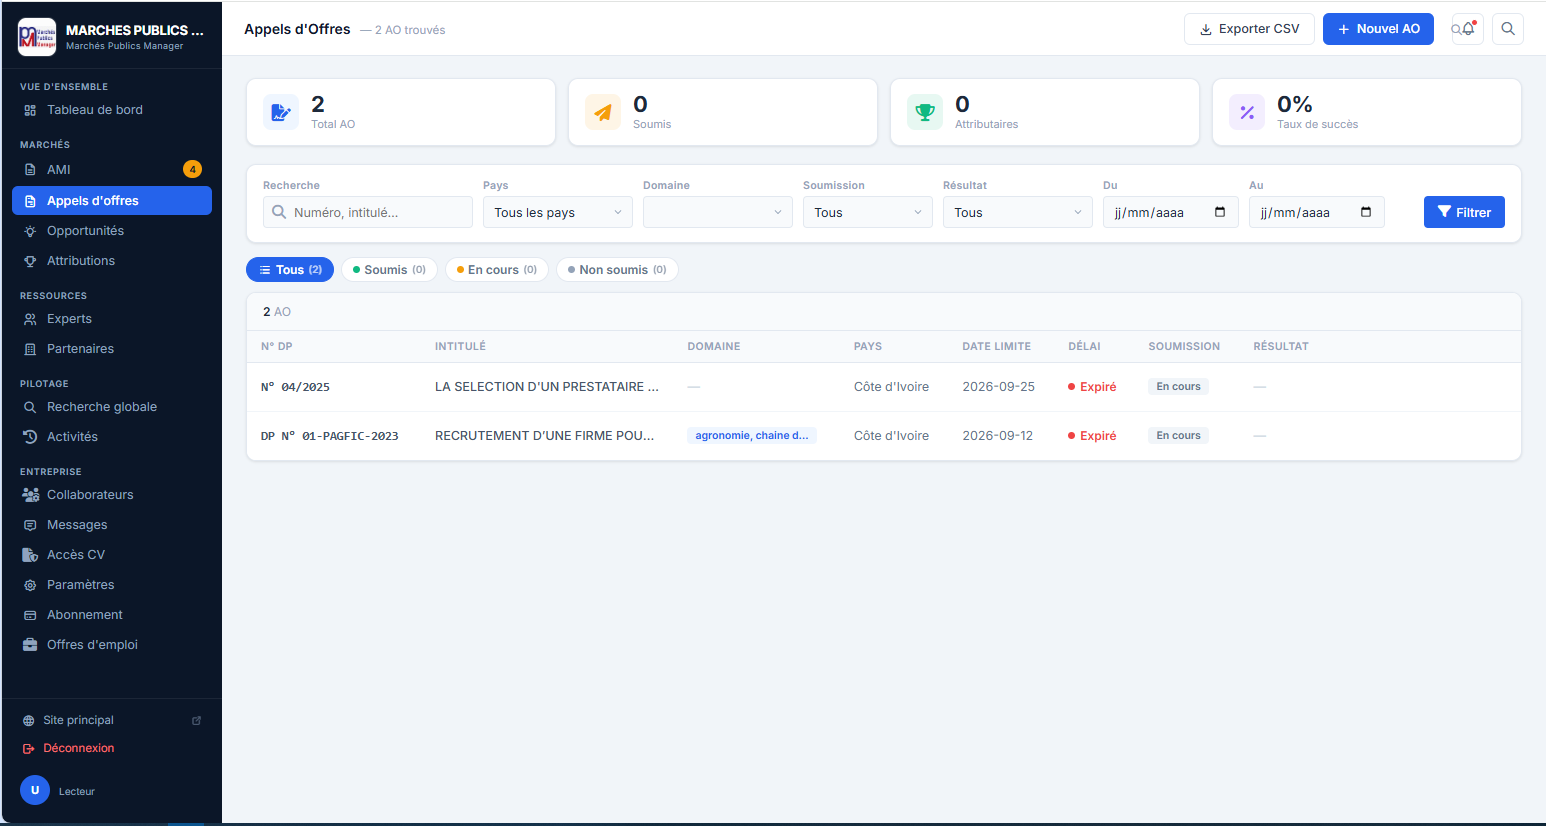Click the user avatar U icon
Viewport: 1546px width, 826px height.
(35, 790)
